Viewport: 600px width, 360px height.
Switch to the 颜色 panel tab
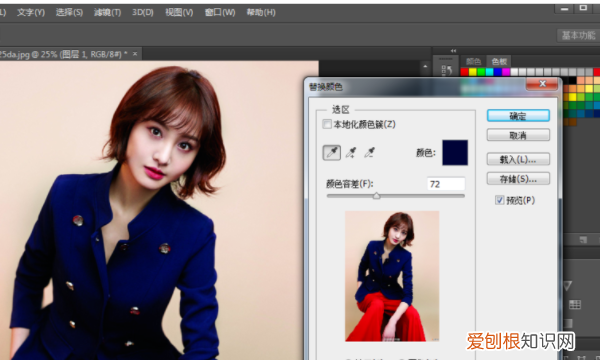473,61
